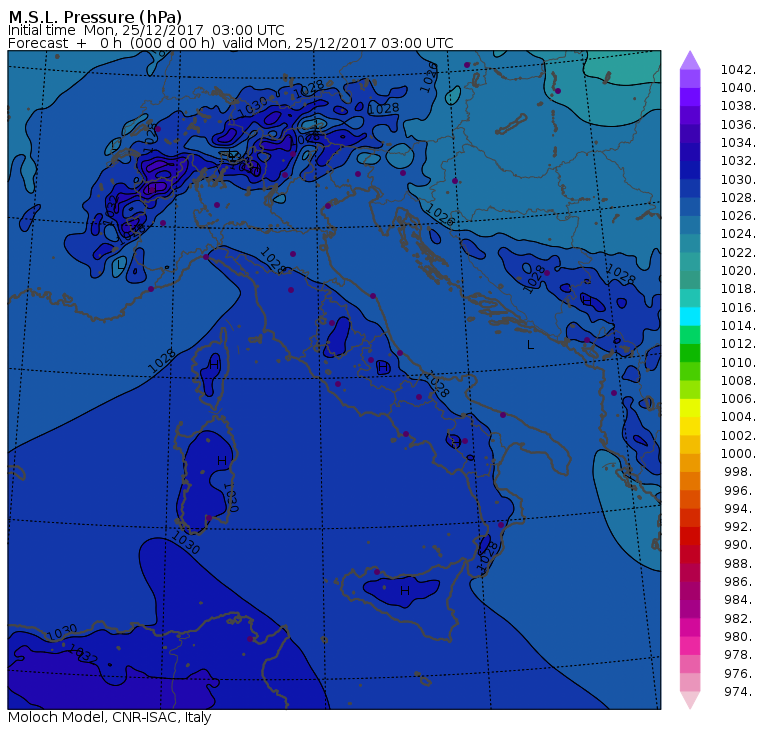The height and width of the screenshot is (731, 760).
Task: Click the legend label '1004.'
Action: tap(738, 417)
